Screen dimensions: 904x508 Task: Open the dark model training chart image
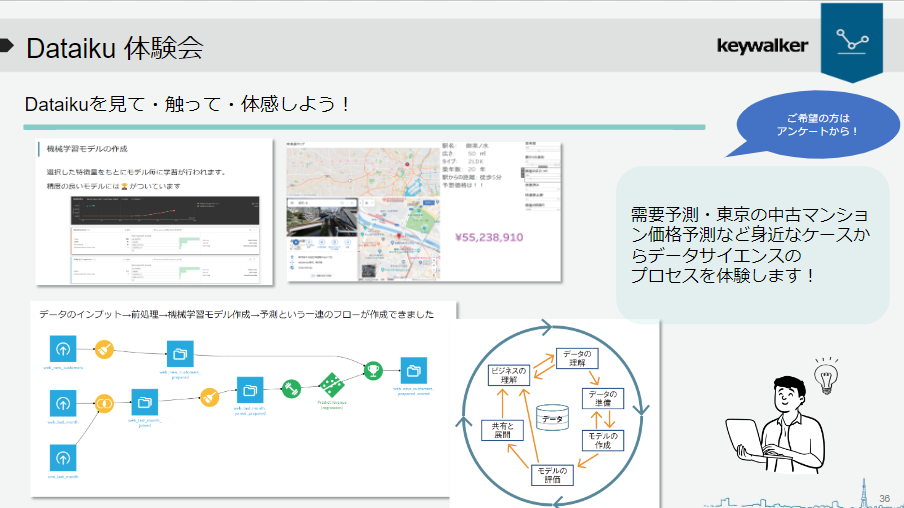pyautogui.click(x=165, y=210)
